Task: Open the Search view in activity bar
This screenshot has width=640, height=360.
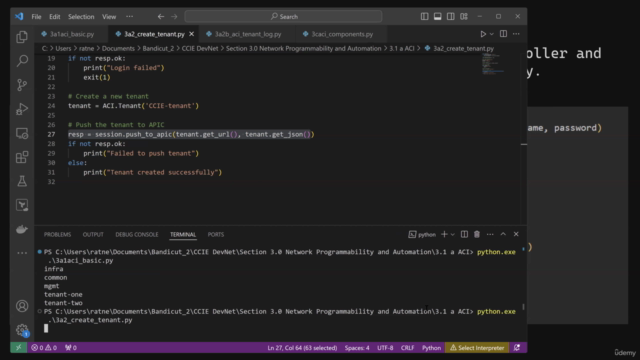Action: pyautogui.click(x=22, y=61)
